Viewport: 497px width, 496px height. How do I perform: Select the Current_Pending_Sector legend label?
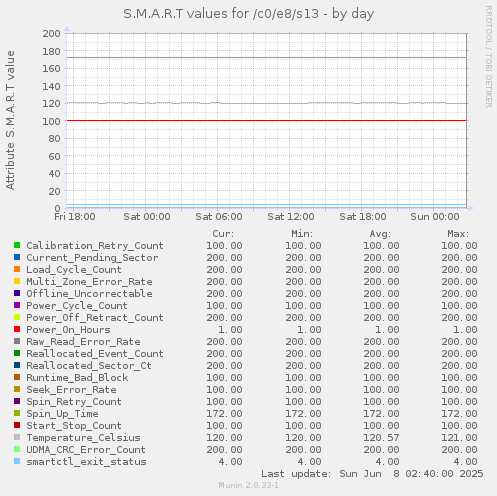tap(92, 258)
